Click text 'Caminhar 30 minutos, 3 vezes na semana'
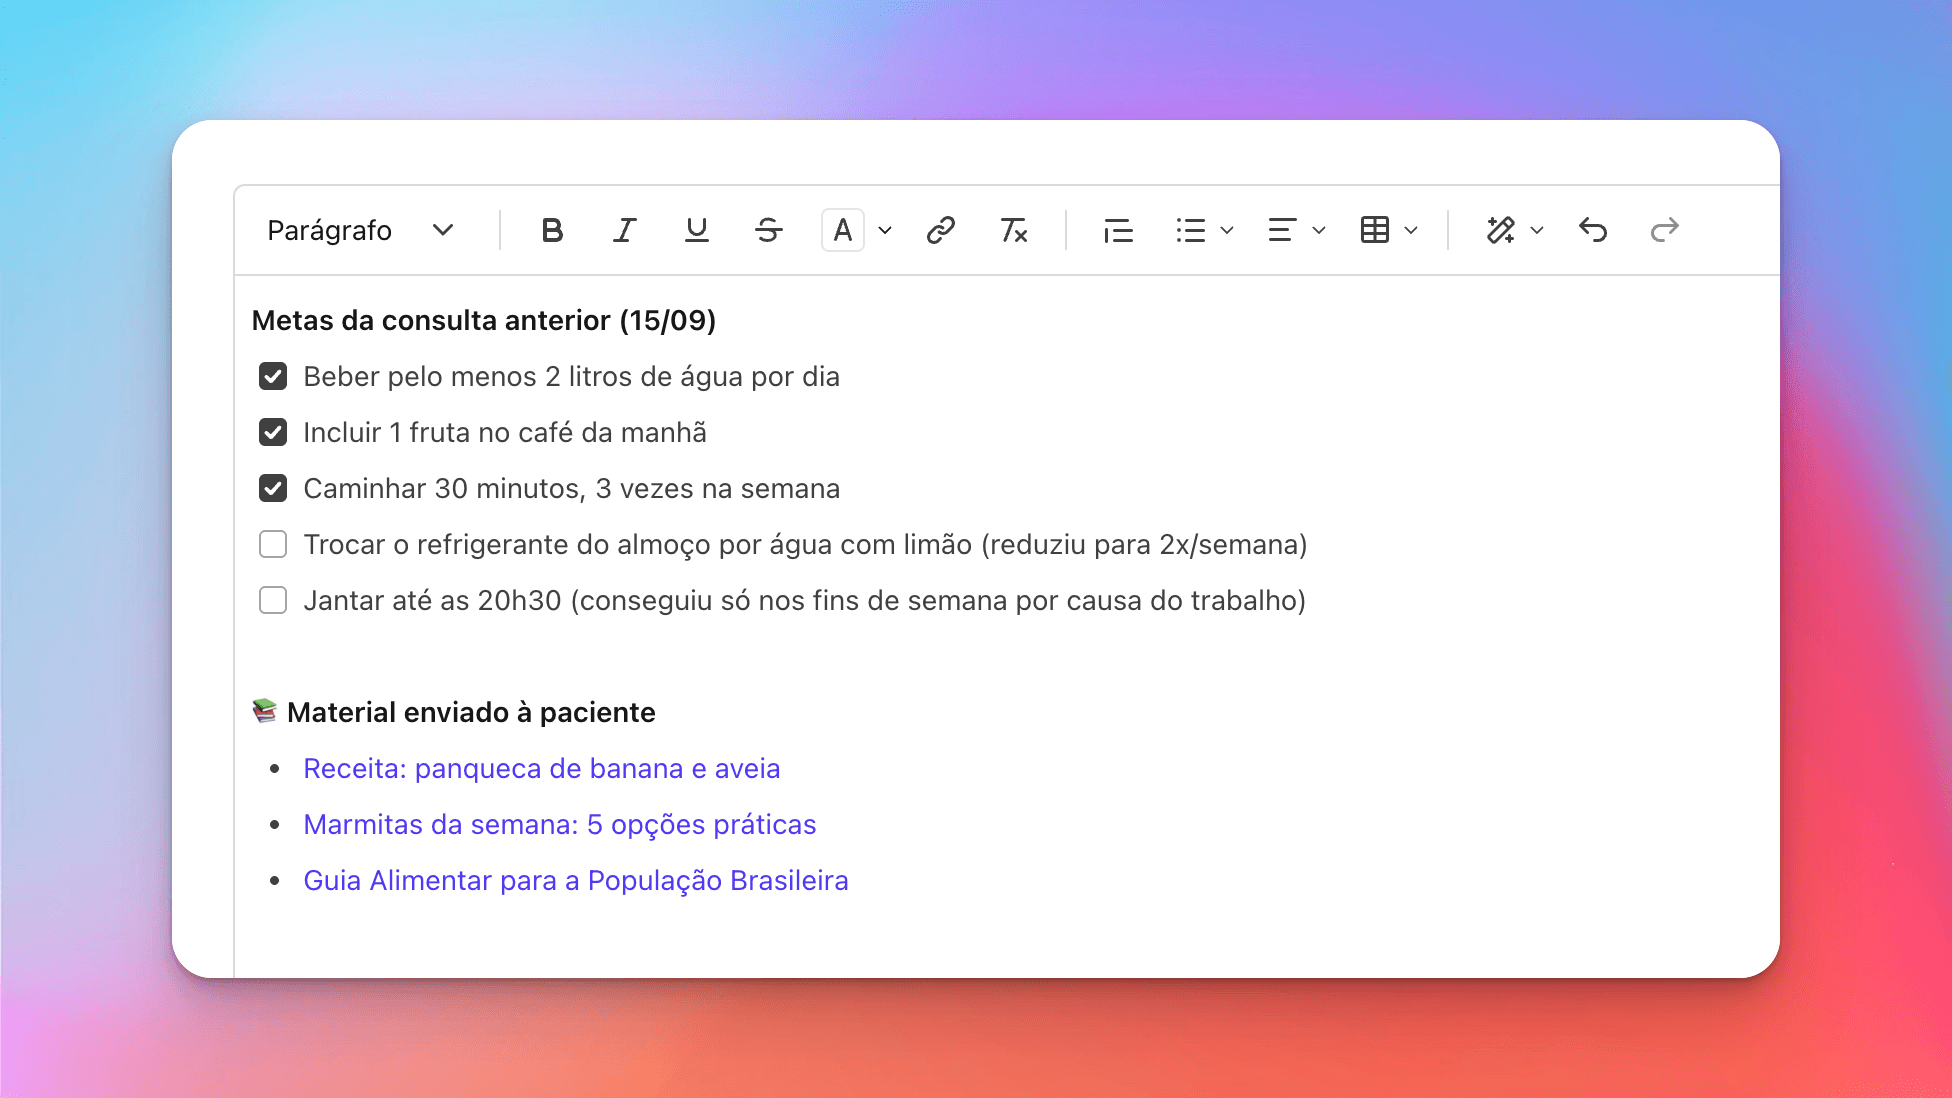1952x1098 pixels. coord(571,488)
